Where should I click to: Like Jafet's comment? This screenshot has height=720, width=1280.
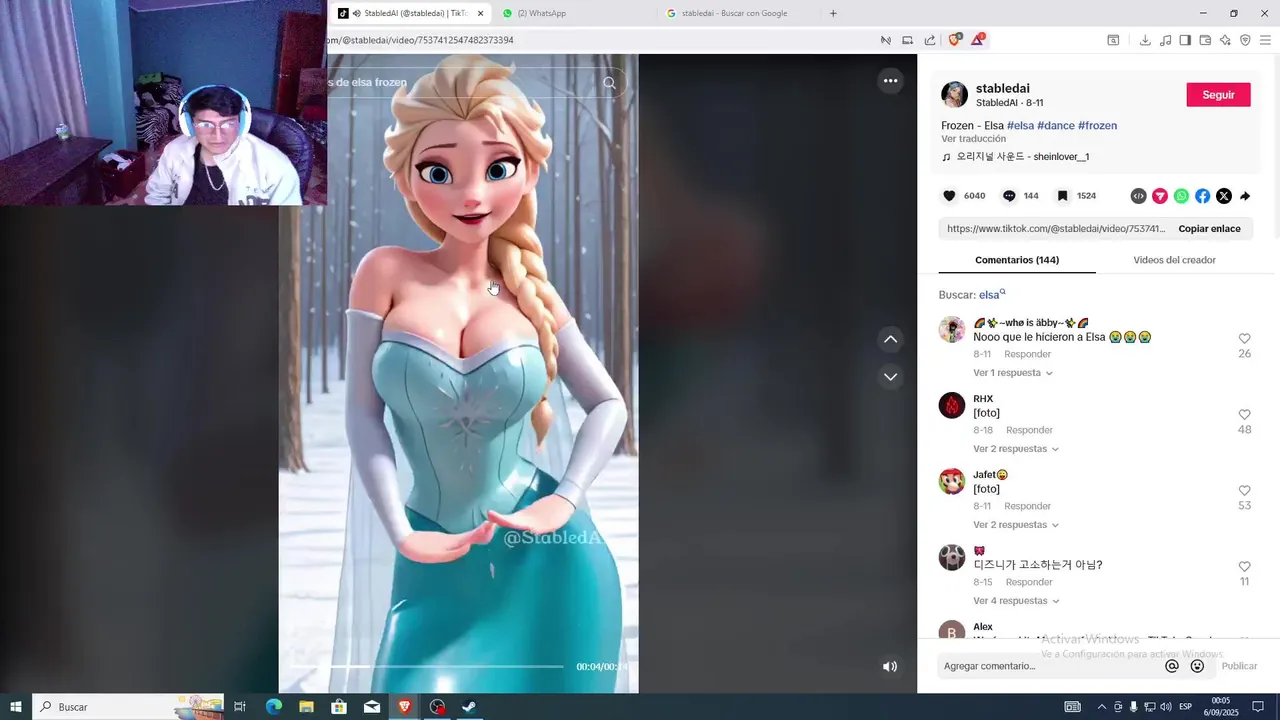click(x=1245, y=491)
